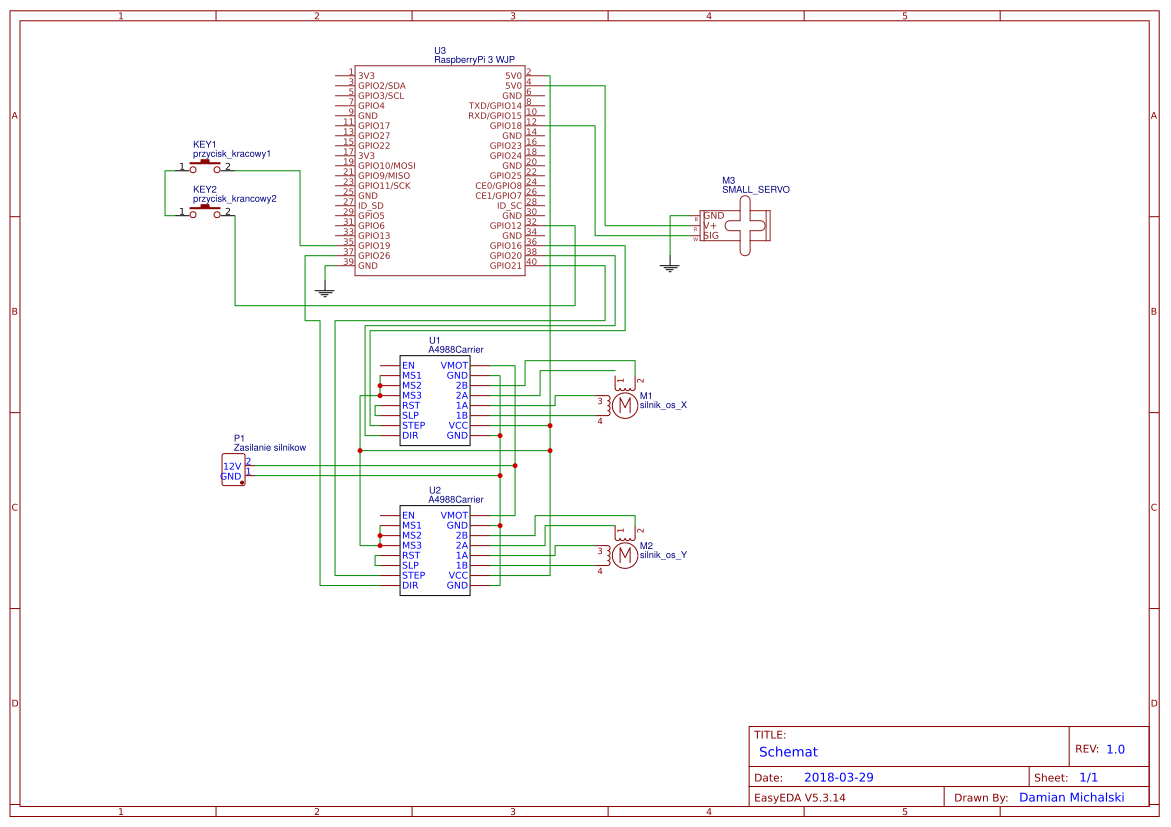Select the silnik_os_X motor M1 symbol
The height and width of the screenshot is (827, 1171).
[x=624, y=405]
